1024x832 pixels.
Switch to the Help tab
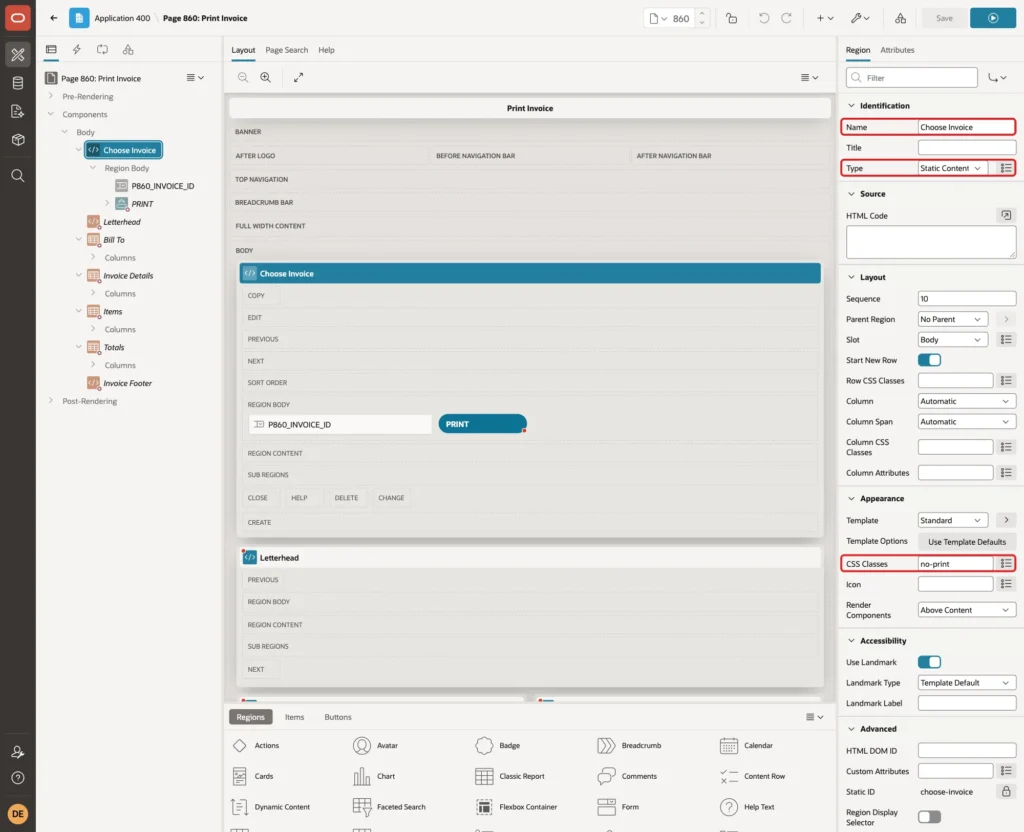326,50
